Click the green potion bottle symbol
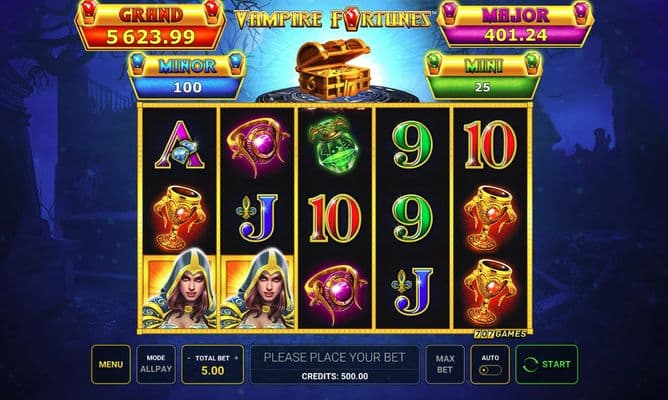The height and width of the screenshot is (400, 668). (x=334, y=144)
